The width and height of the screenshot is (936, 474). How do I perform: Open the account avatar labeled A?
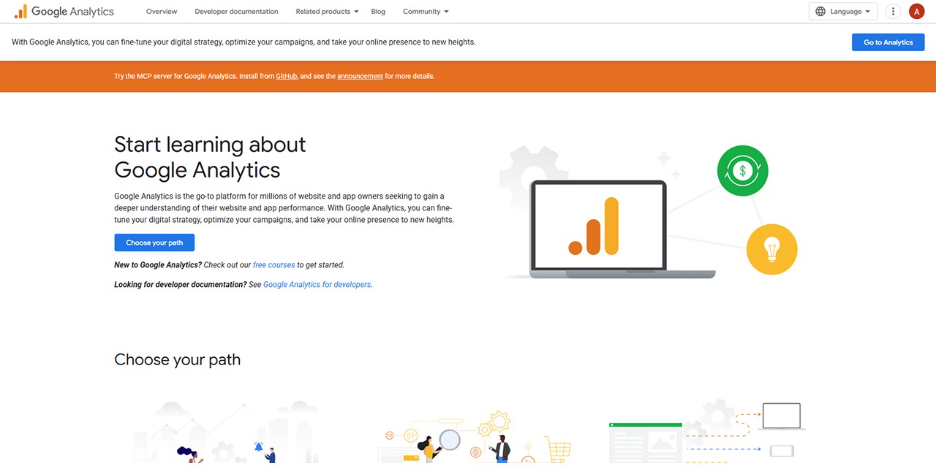click(916, 11)
